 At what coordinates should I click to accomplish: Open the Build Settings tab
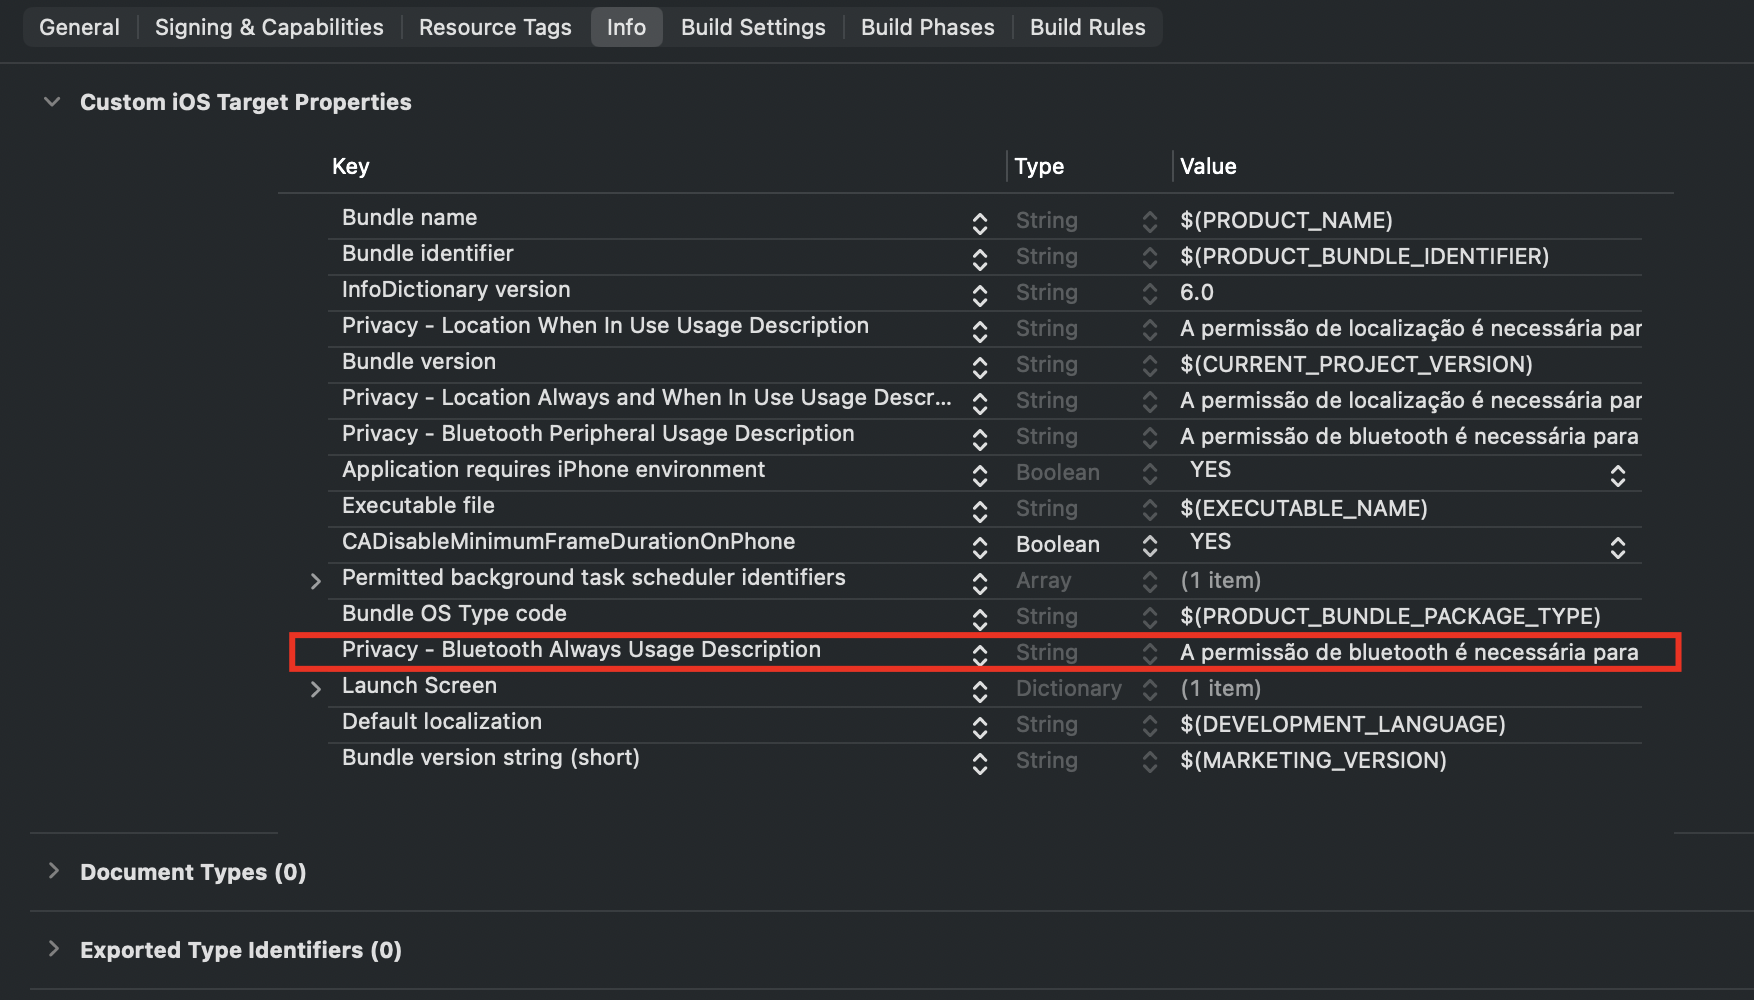(x=753, y=27)
